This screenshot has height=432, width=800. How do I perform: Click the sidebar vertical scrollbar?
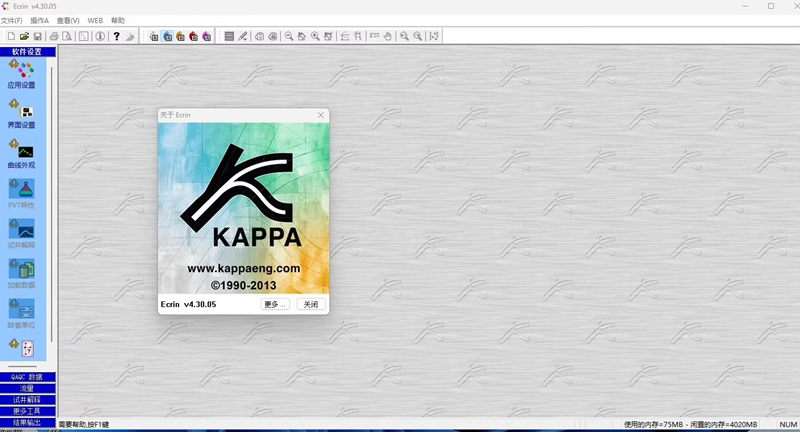[x=52, y=204]
